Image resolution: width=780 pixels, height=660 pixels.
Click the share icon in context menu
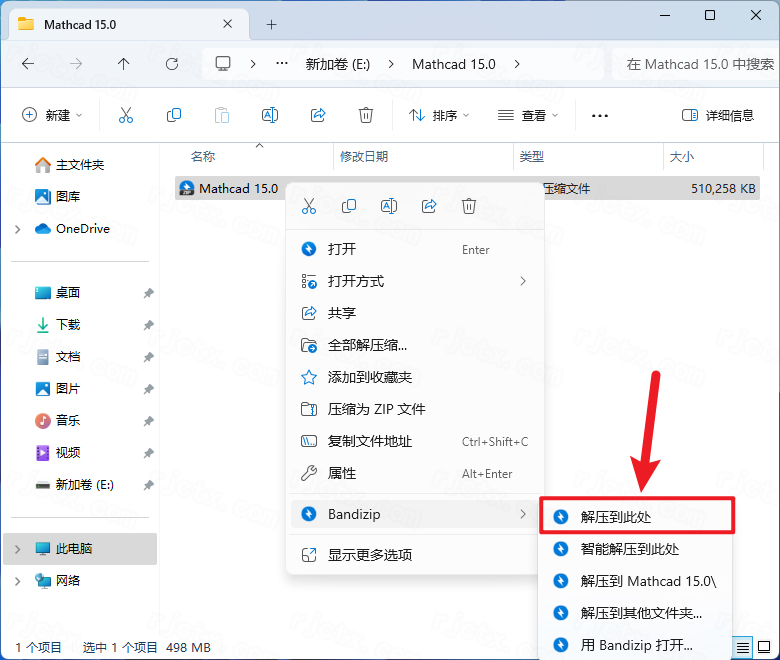[x=429, y=206]
